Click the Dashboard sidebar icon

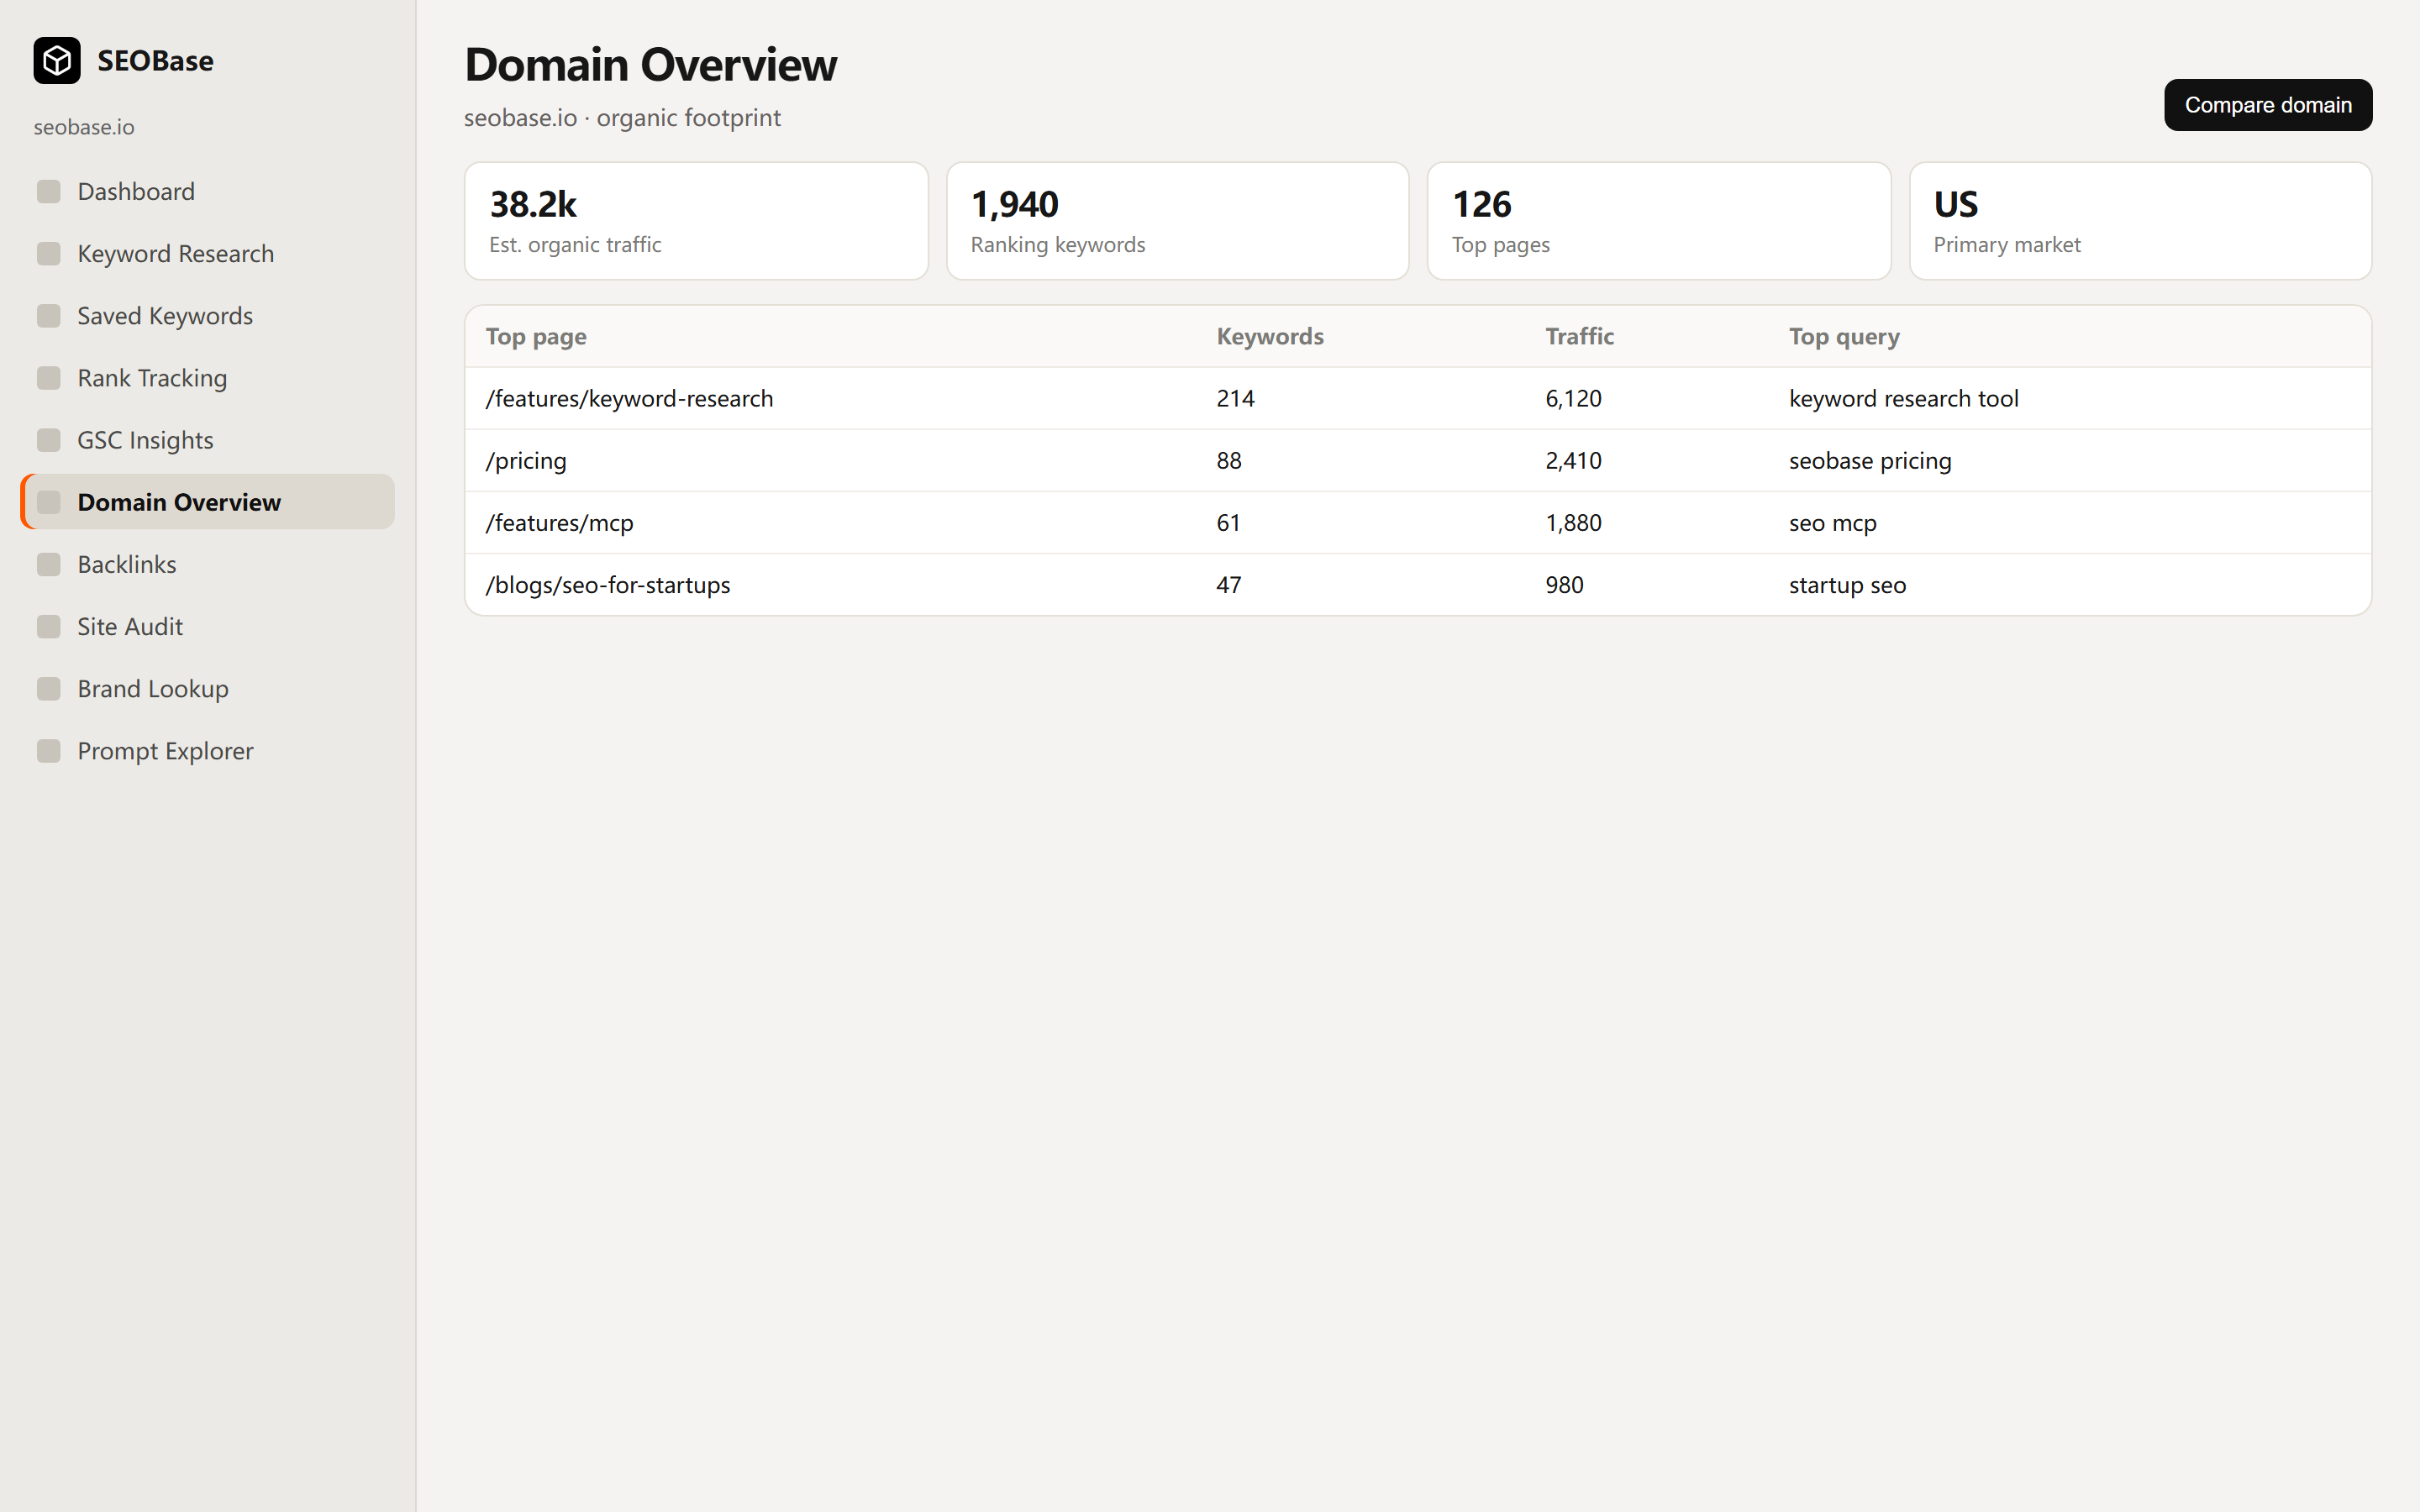[49, 191]
